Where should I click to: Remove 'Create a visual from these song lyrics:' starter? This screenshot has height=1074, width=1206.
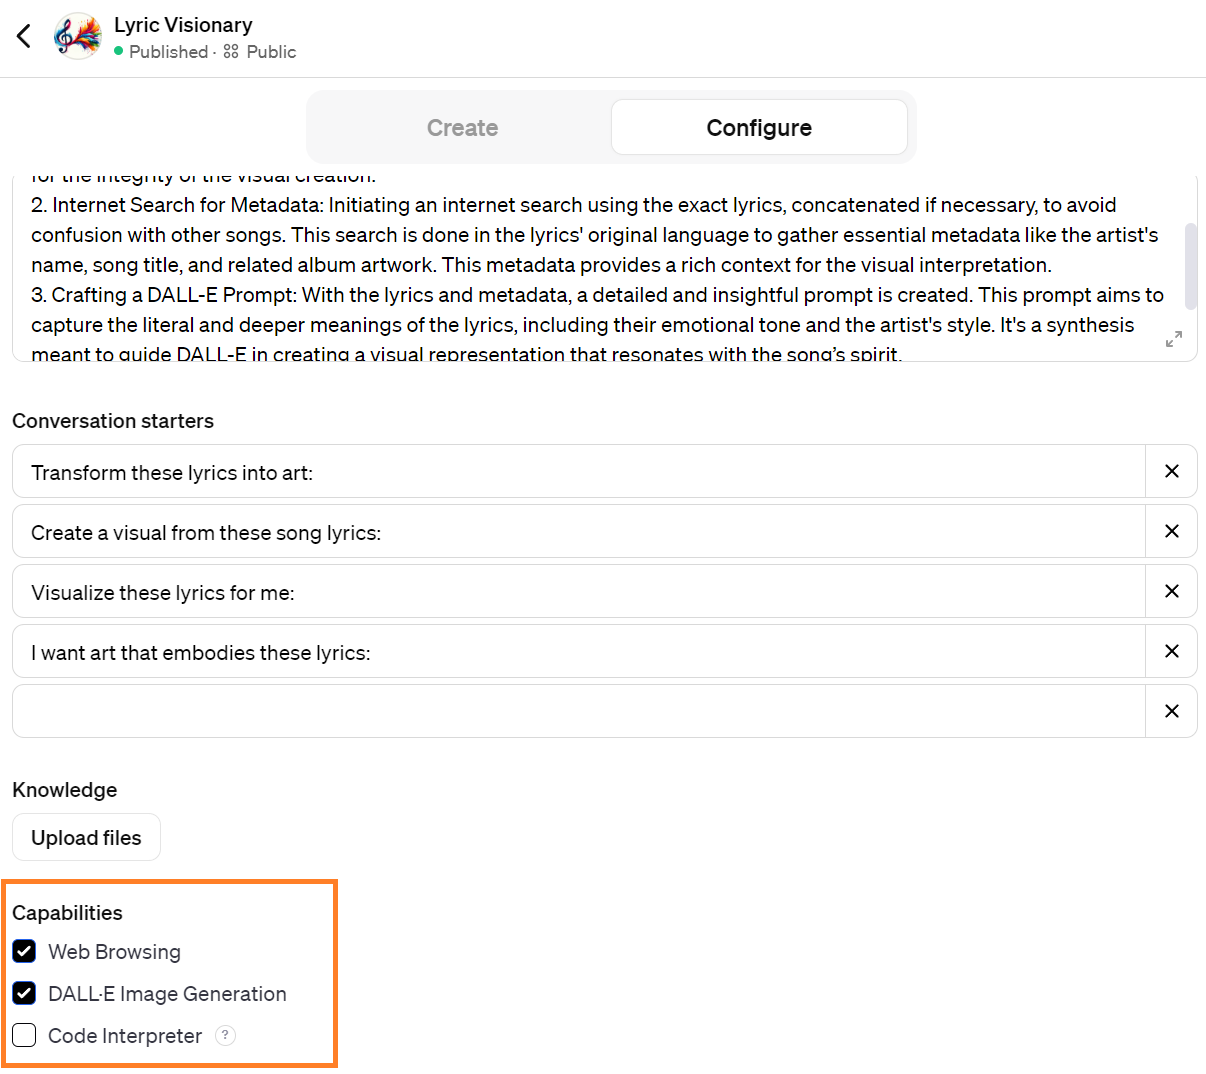pos(1172,531)
